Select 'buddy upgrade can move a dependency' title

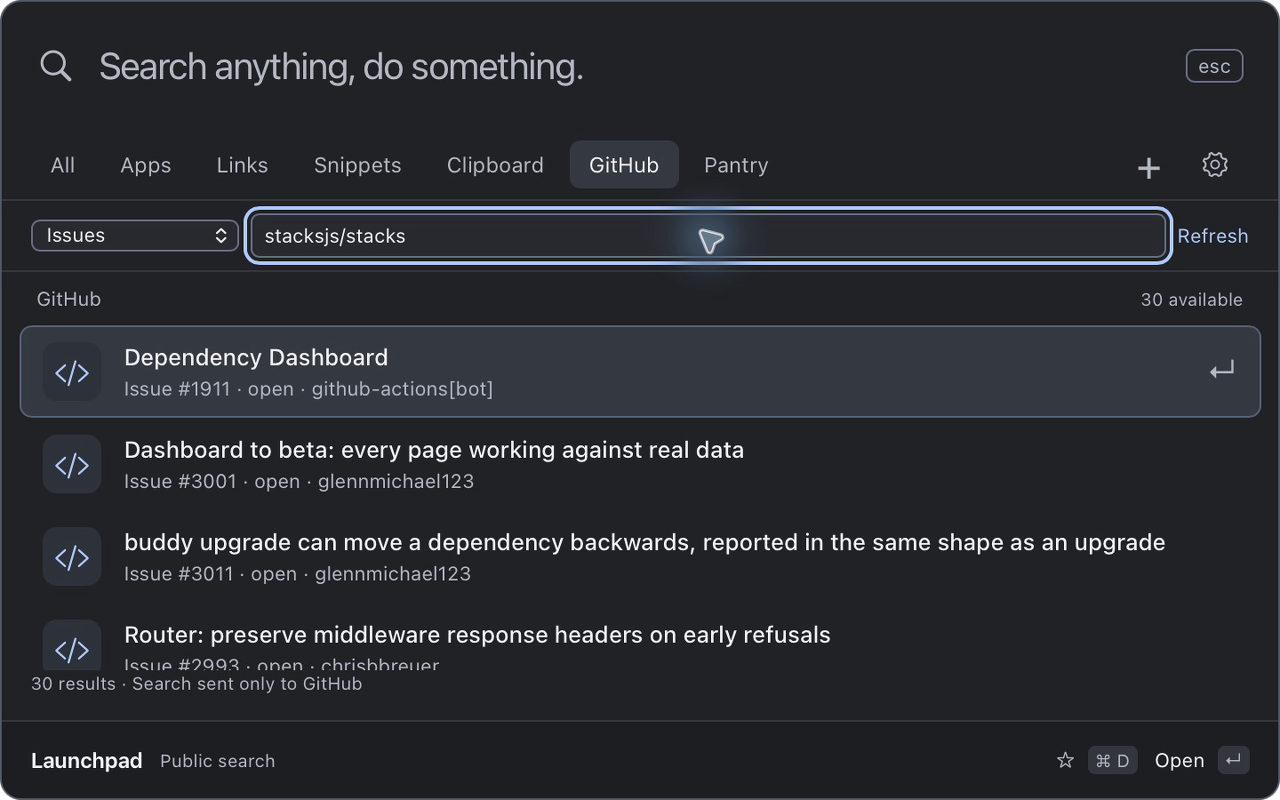645,542
